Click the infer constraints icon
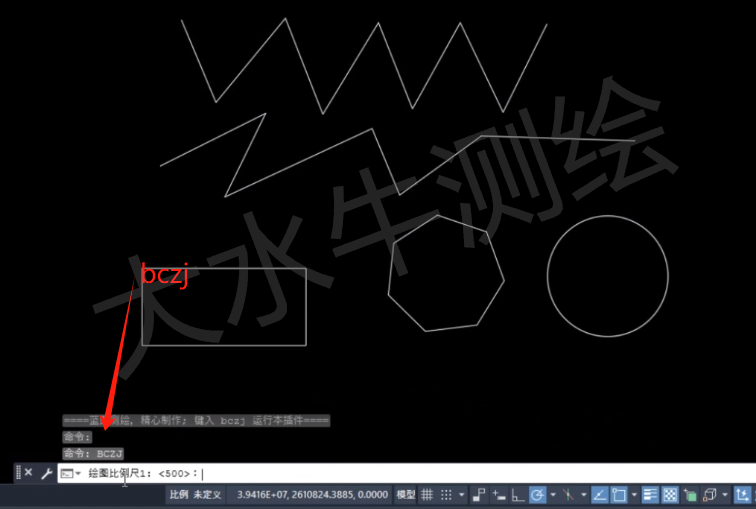Image resolution: width=756 pixels, height=509 pixels. pyautogui.click(x=479, y=494)
